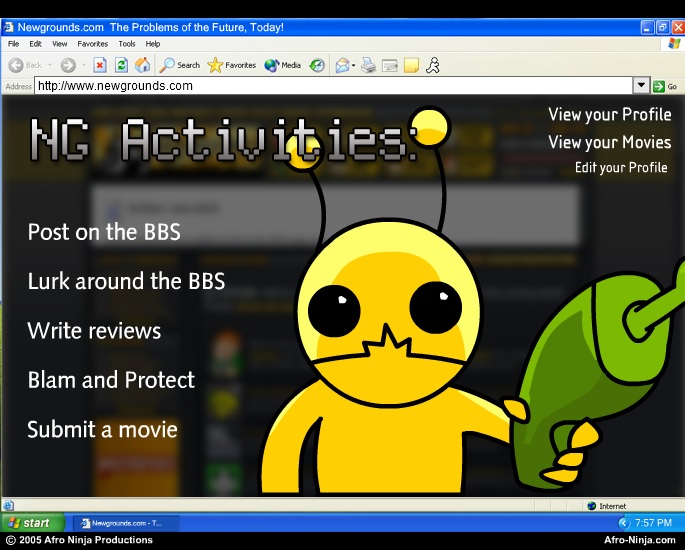Click the Windows flag logo
The image size is (685, 550).
674,44
